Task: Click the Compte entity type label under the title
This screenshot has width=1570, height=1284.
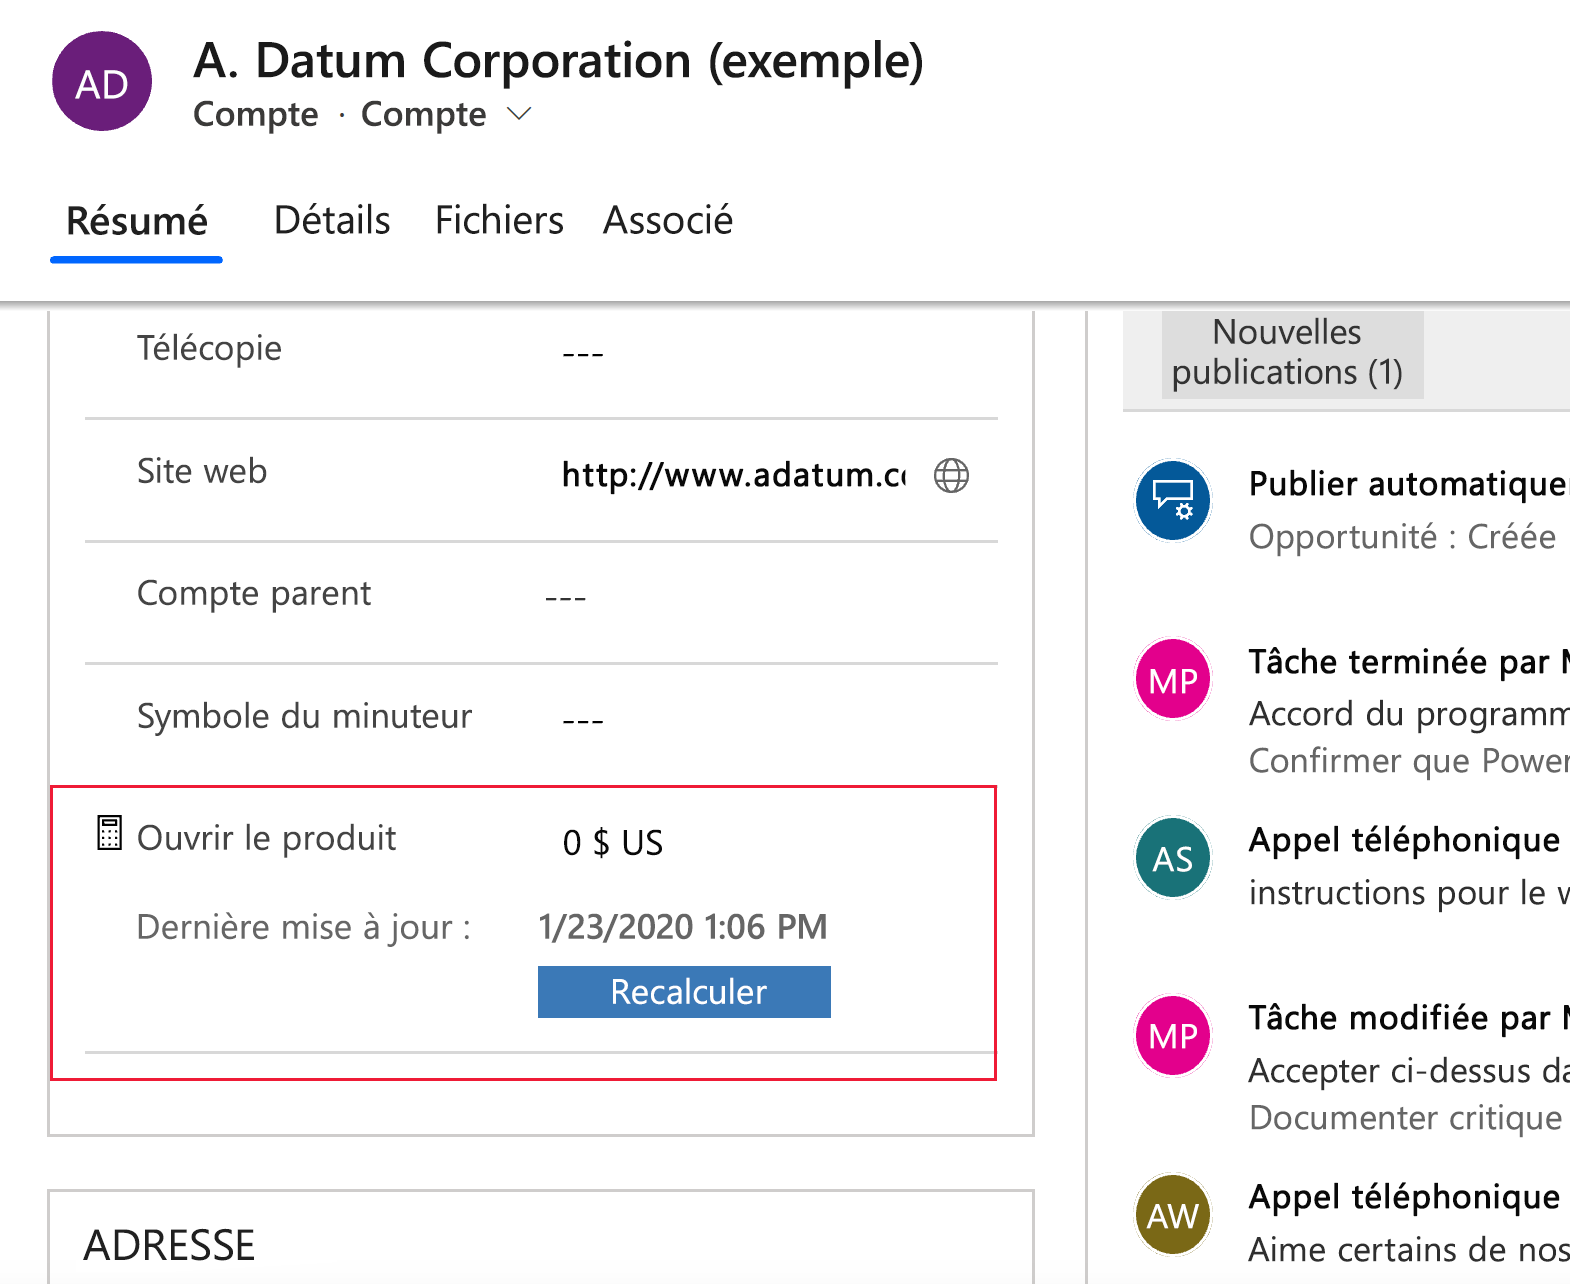Action: [255, 115]
